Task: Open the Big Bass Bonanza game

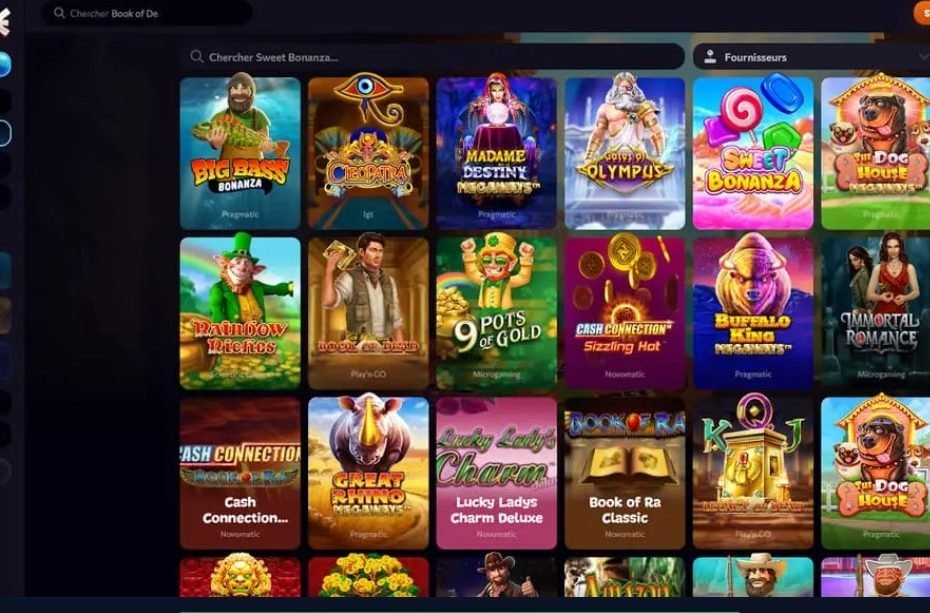Action: pos(240,153)
